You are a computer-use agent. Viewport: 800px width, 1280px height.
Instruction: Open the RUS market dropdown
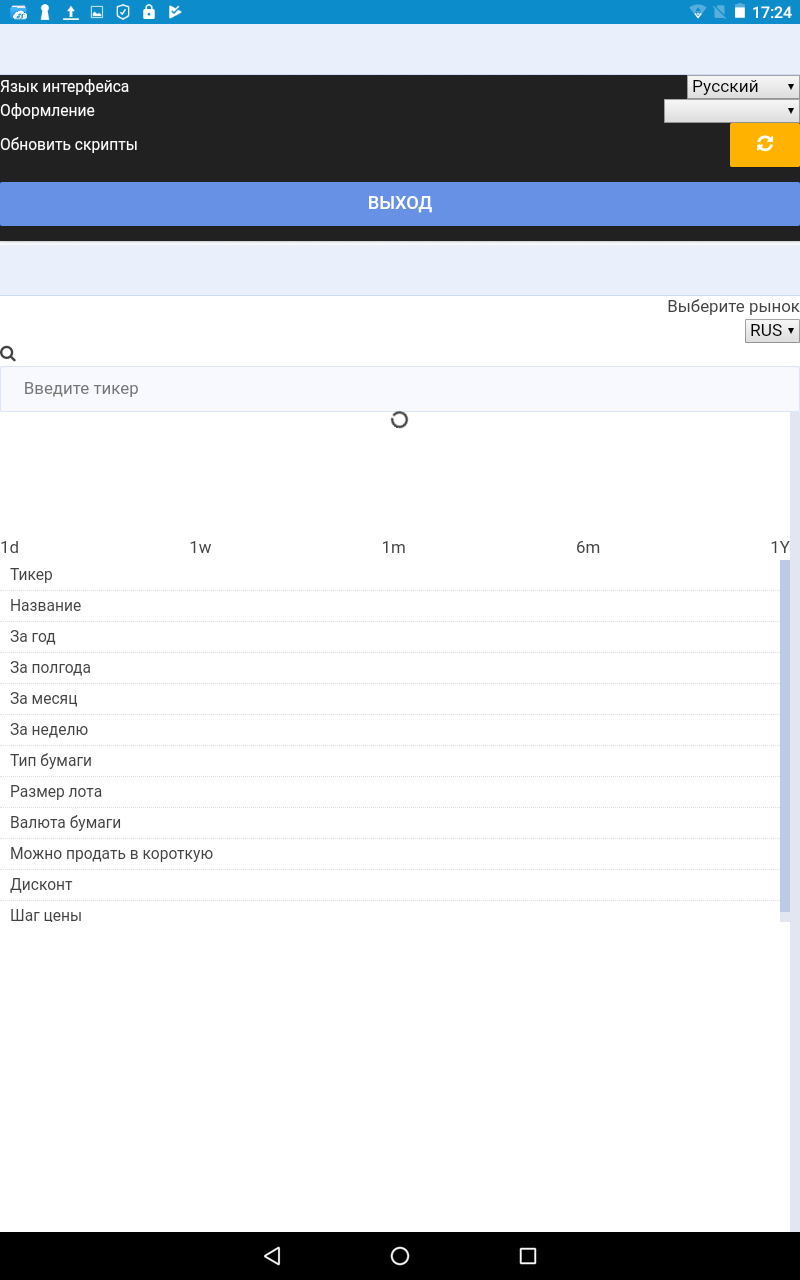coord(772,330)
